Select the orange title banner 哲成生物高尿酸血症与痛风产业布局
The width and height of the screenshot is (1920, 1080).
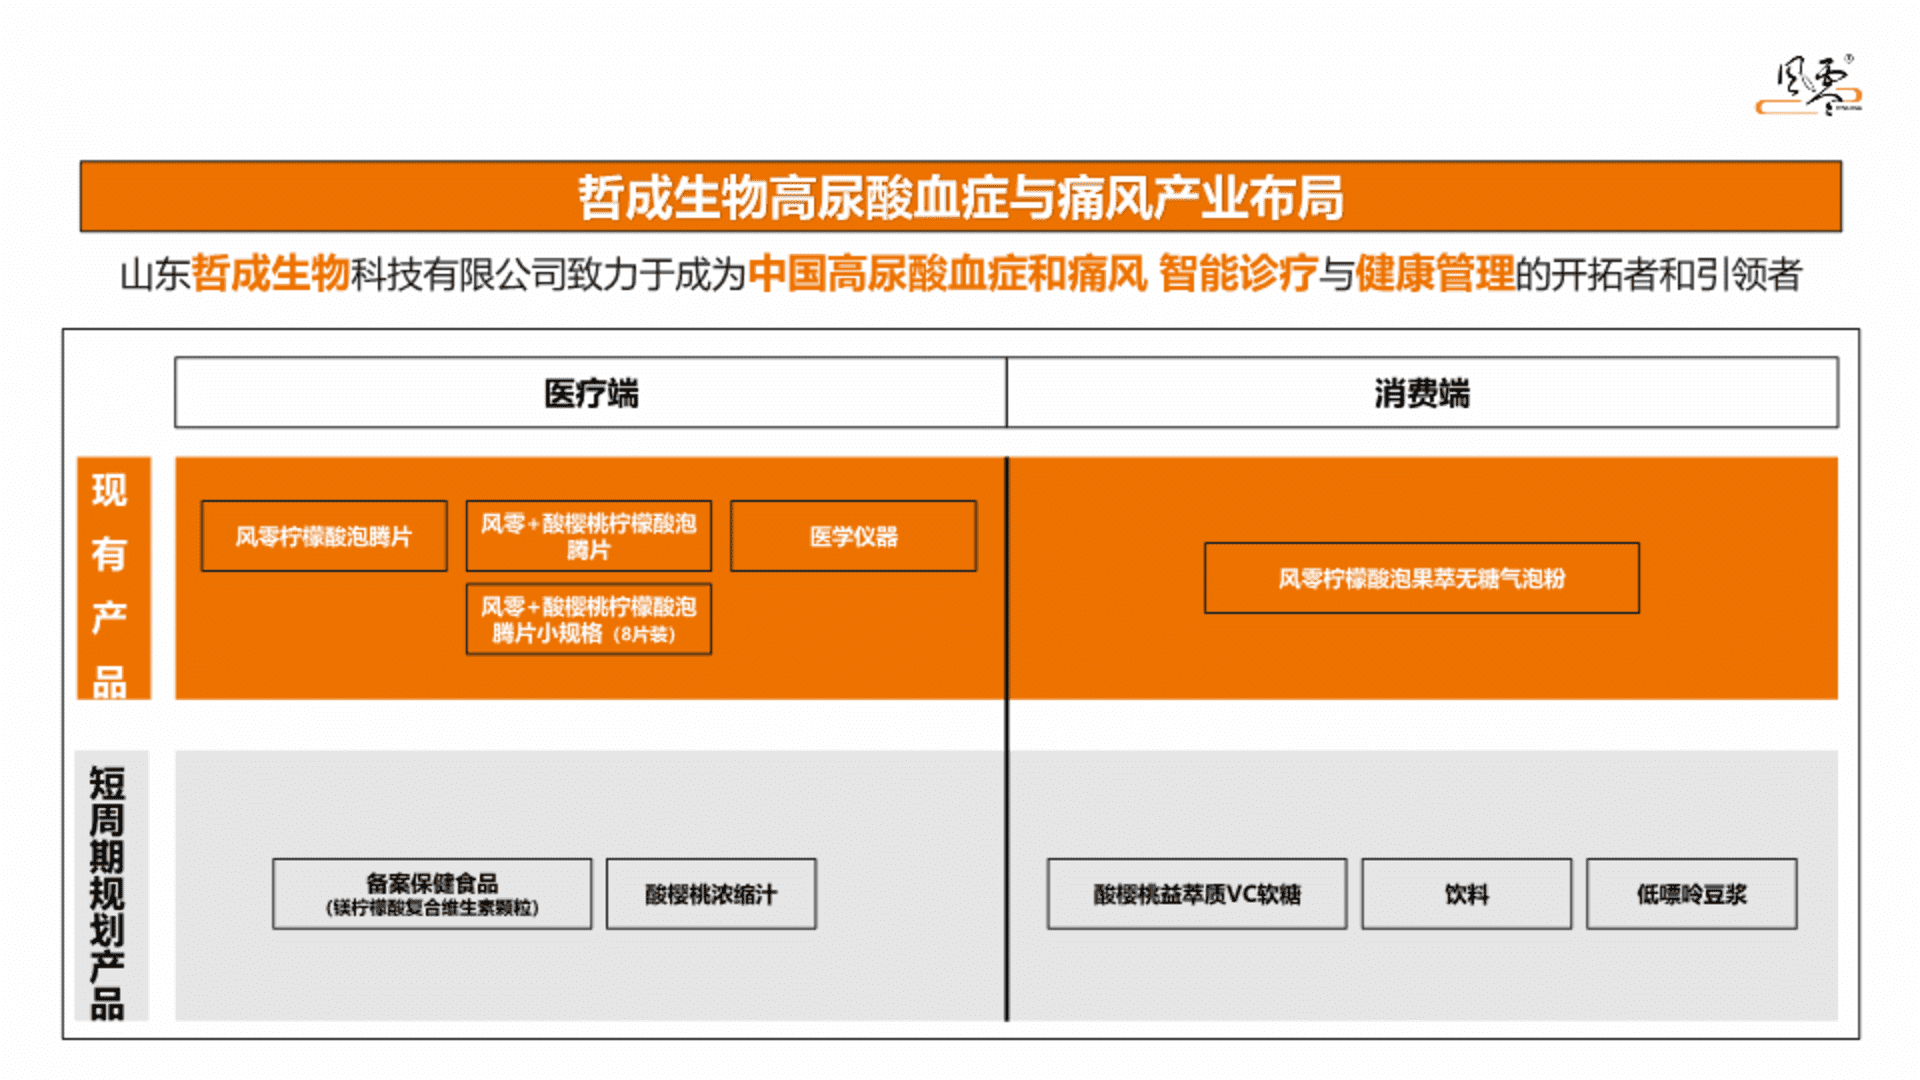click(x=960, y=197)
